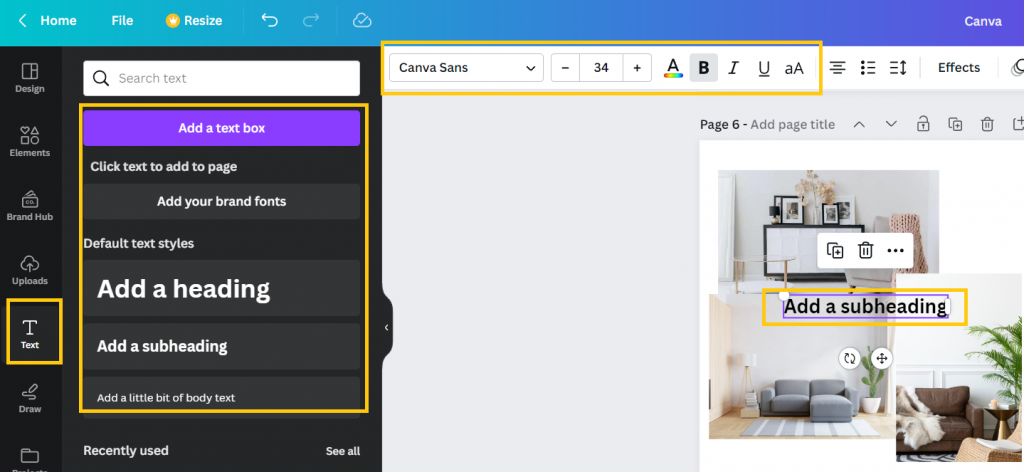Select the Text sidebar tab
The image size is (1024, 472).
coord(30,333)
